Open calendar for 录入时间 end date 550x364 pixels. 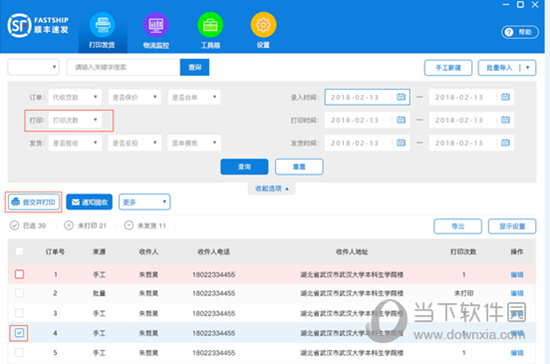coord(505,97)
